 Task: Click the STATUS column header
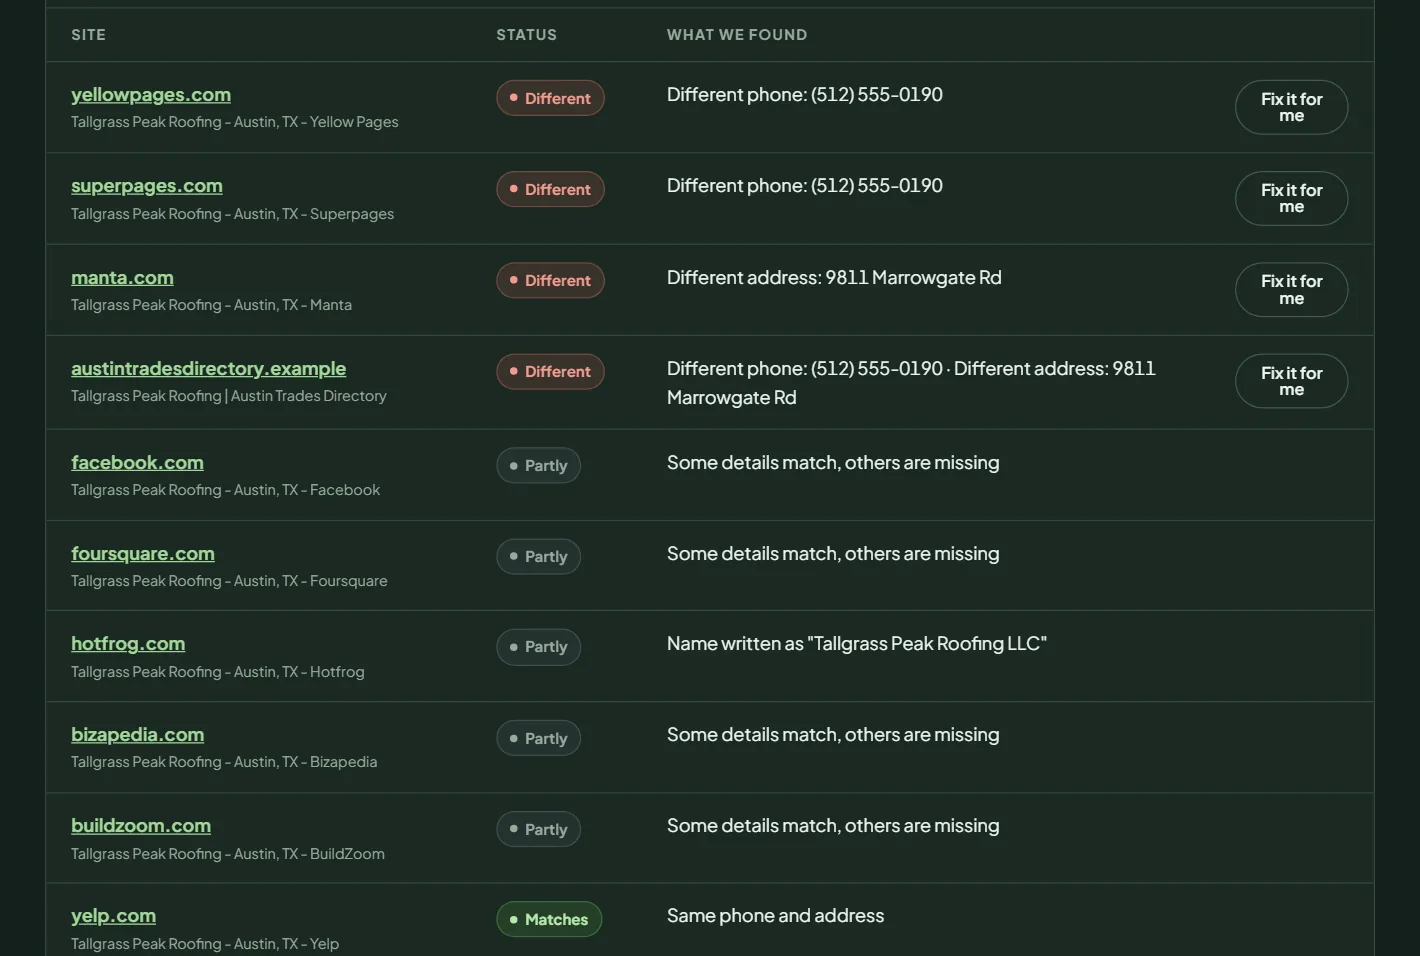(x=526, y=35)
